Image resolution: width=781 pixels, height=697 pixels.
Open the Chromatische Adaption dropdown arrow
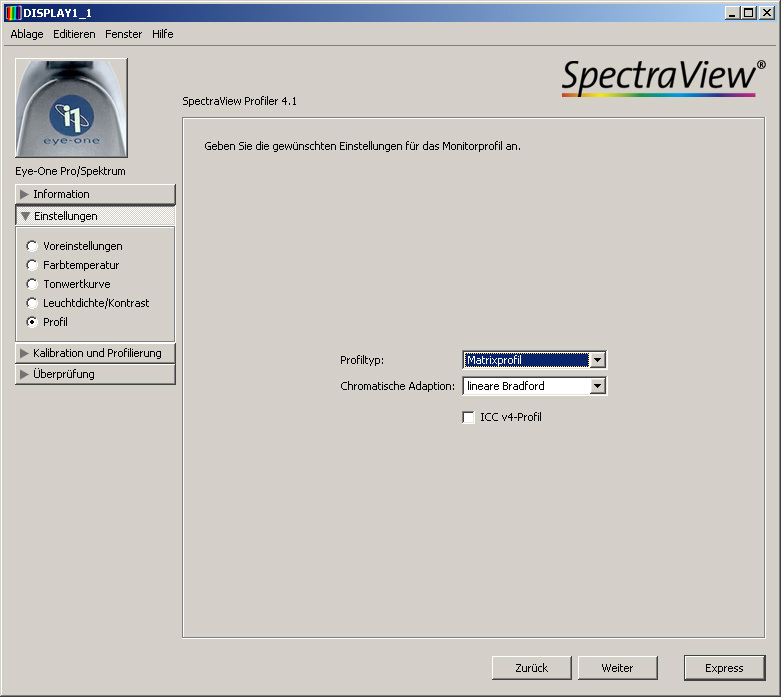(597, 386)
